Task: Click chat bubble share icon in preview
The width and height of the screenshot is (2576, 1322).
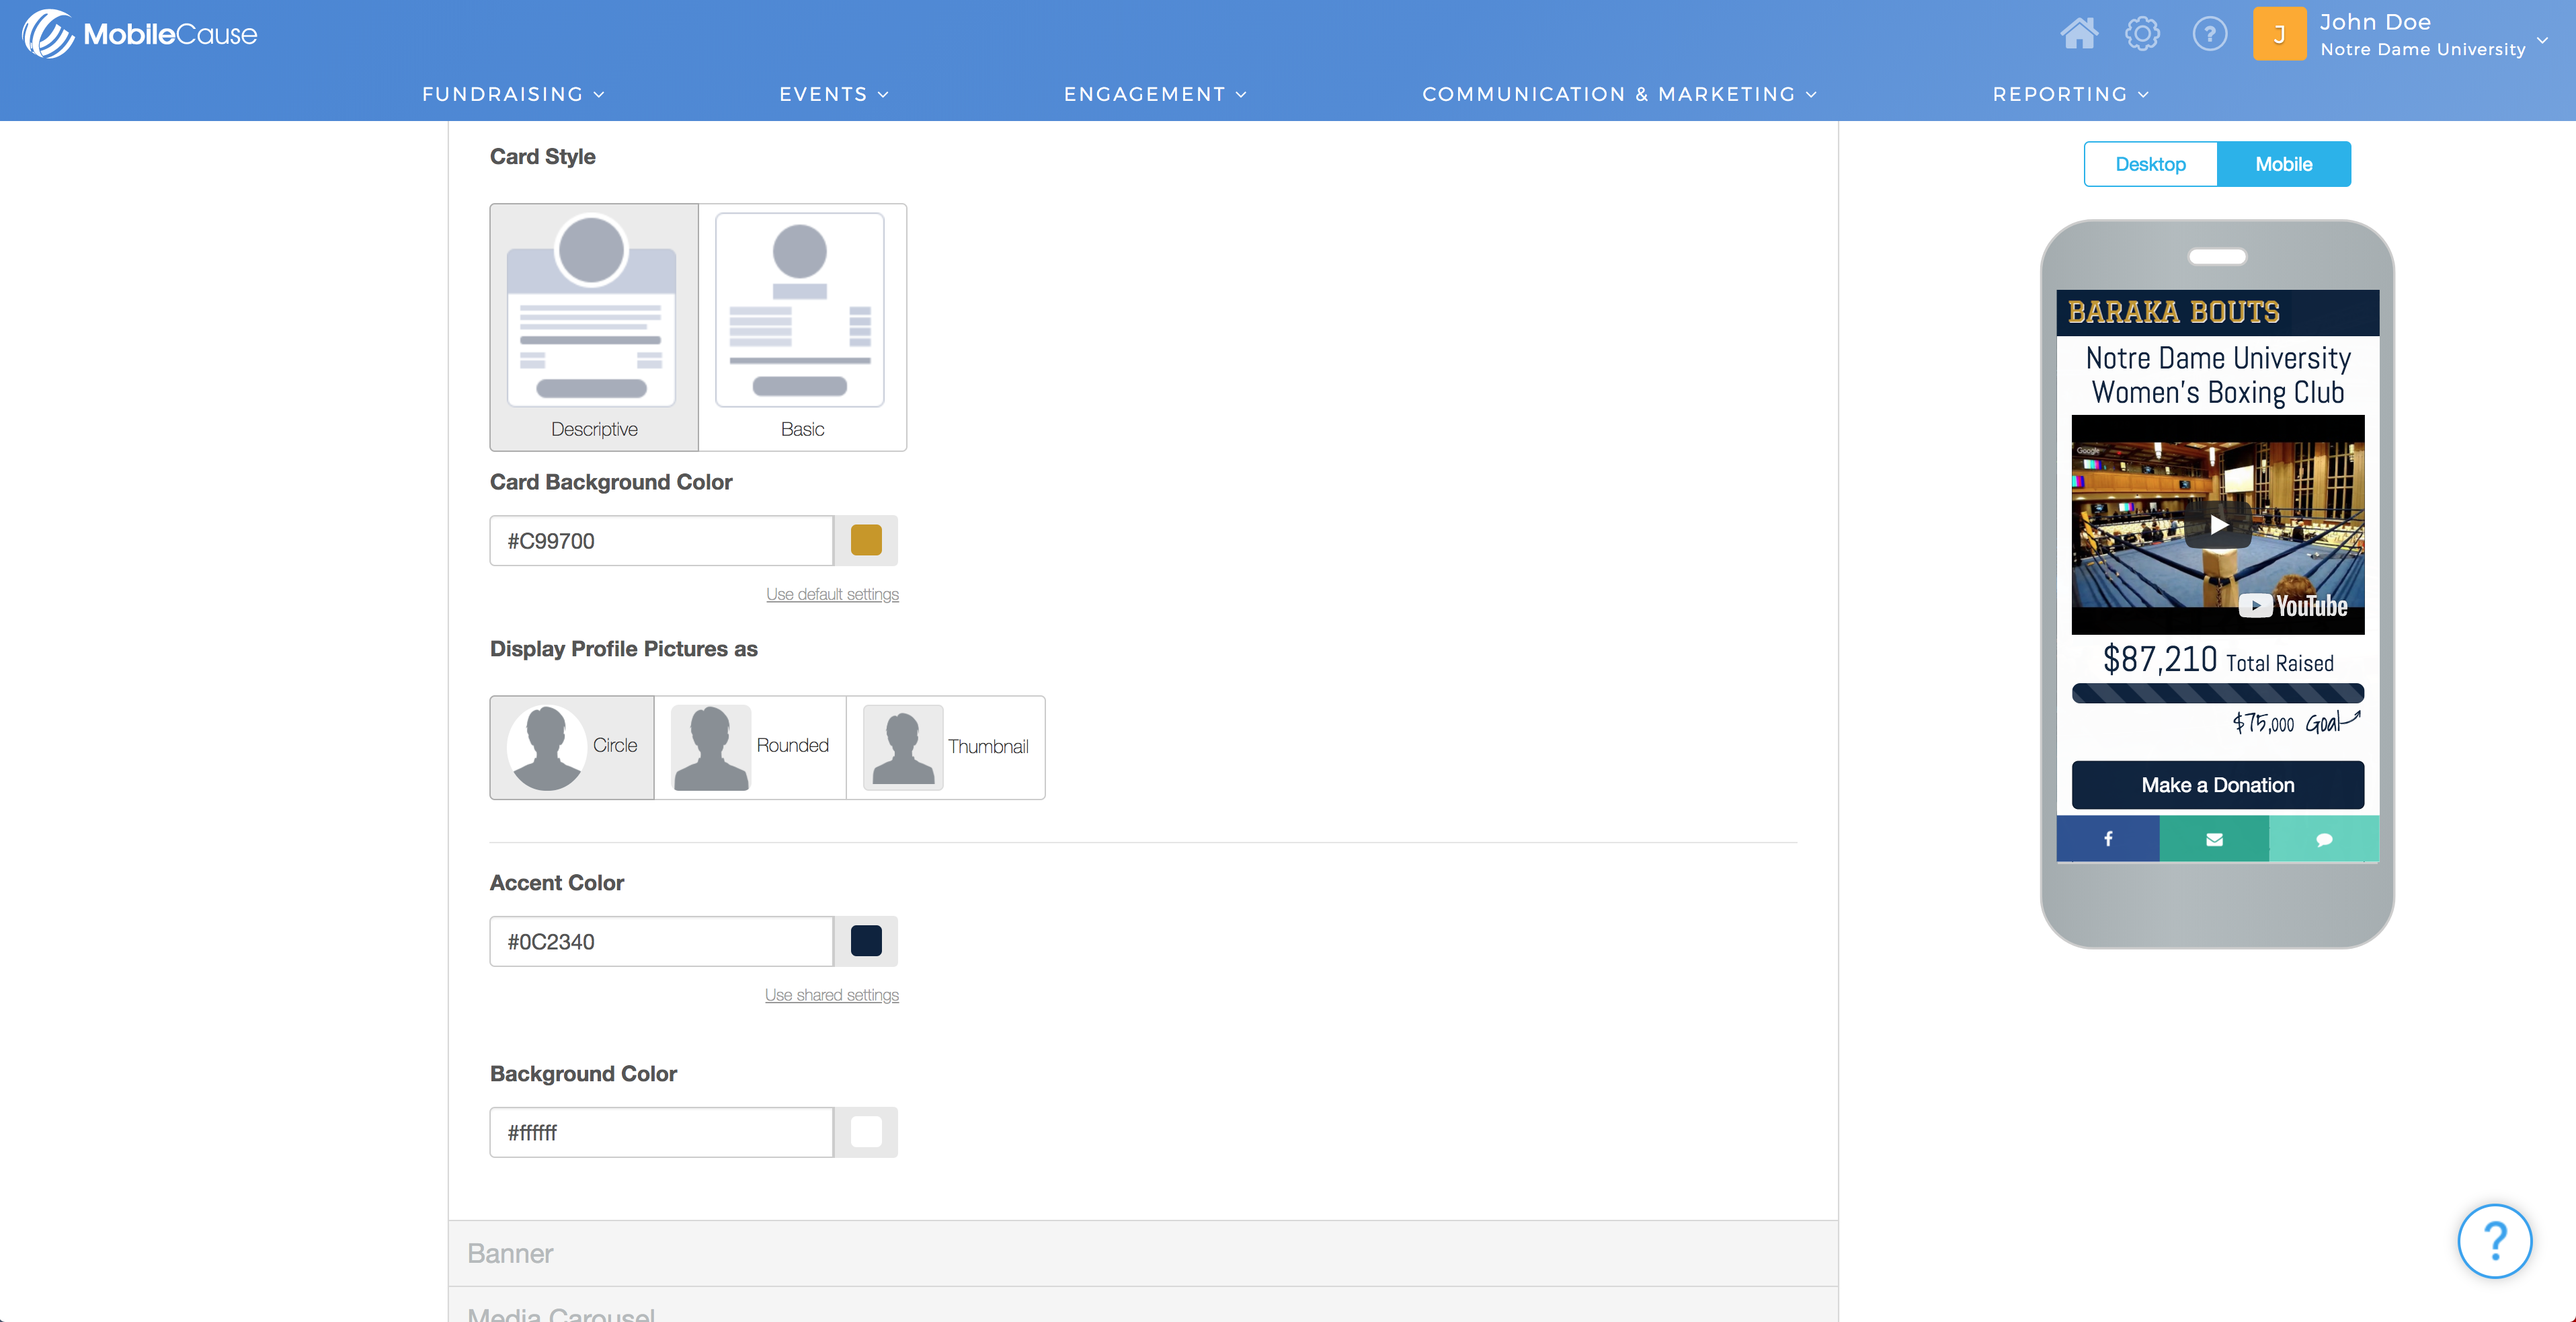Action: click(x=2324, y=839)
